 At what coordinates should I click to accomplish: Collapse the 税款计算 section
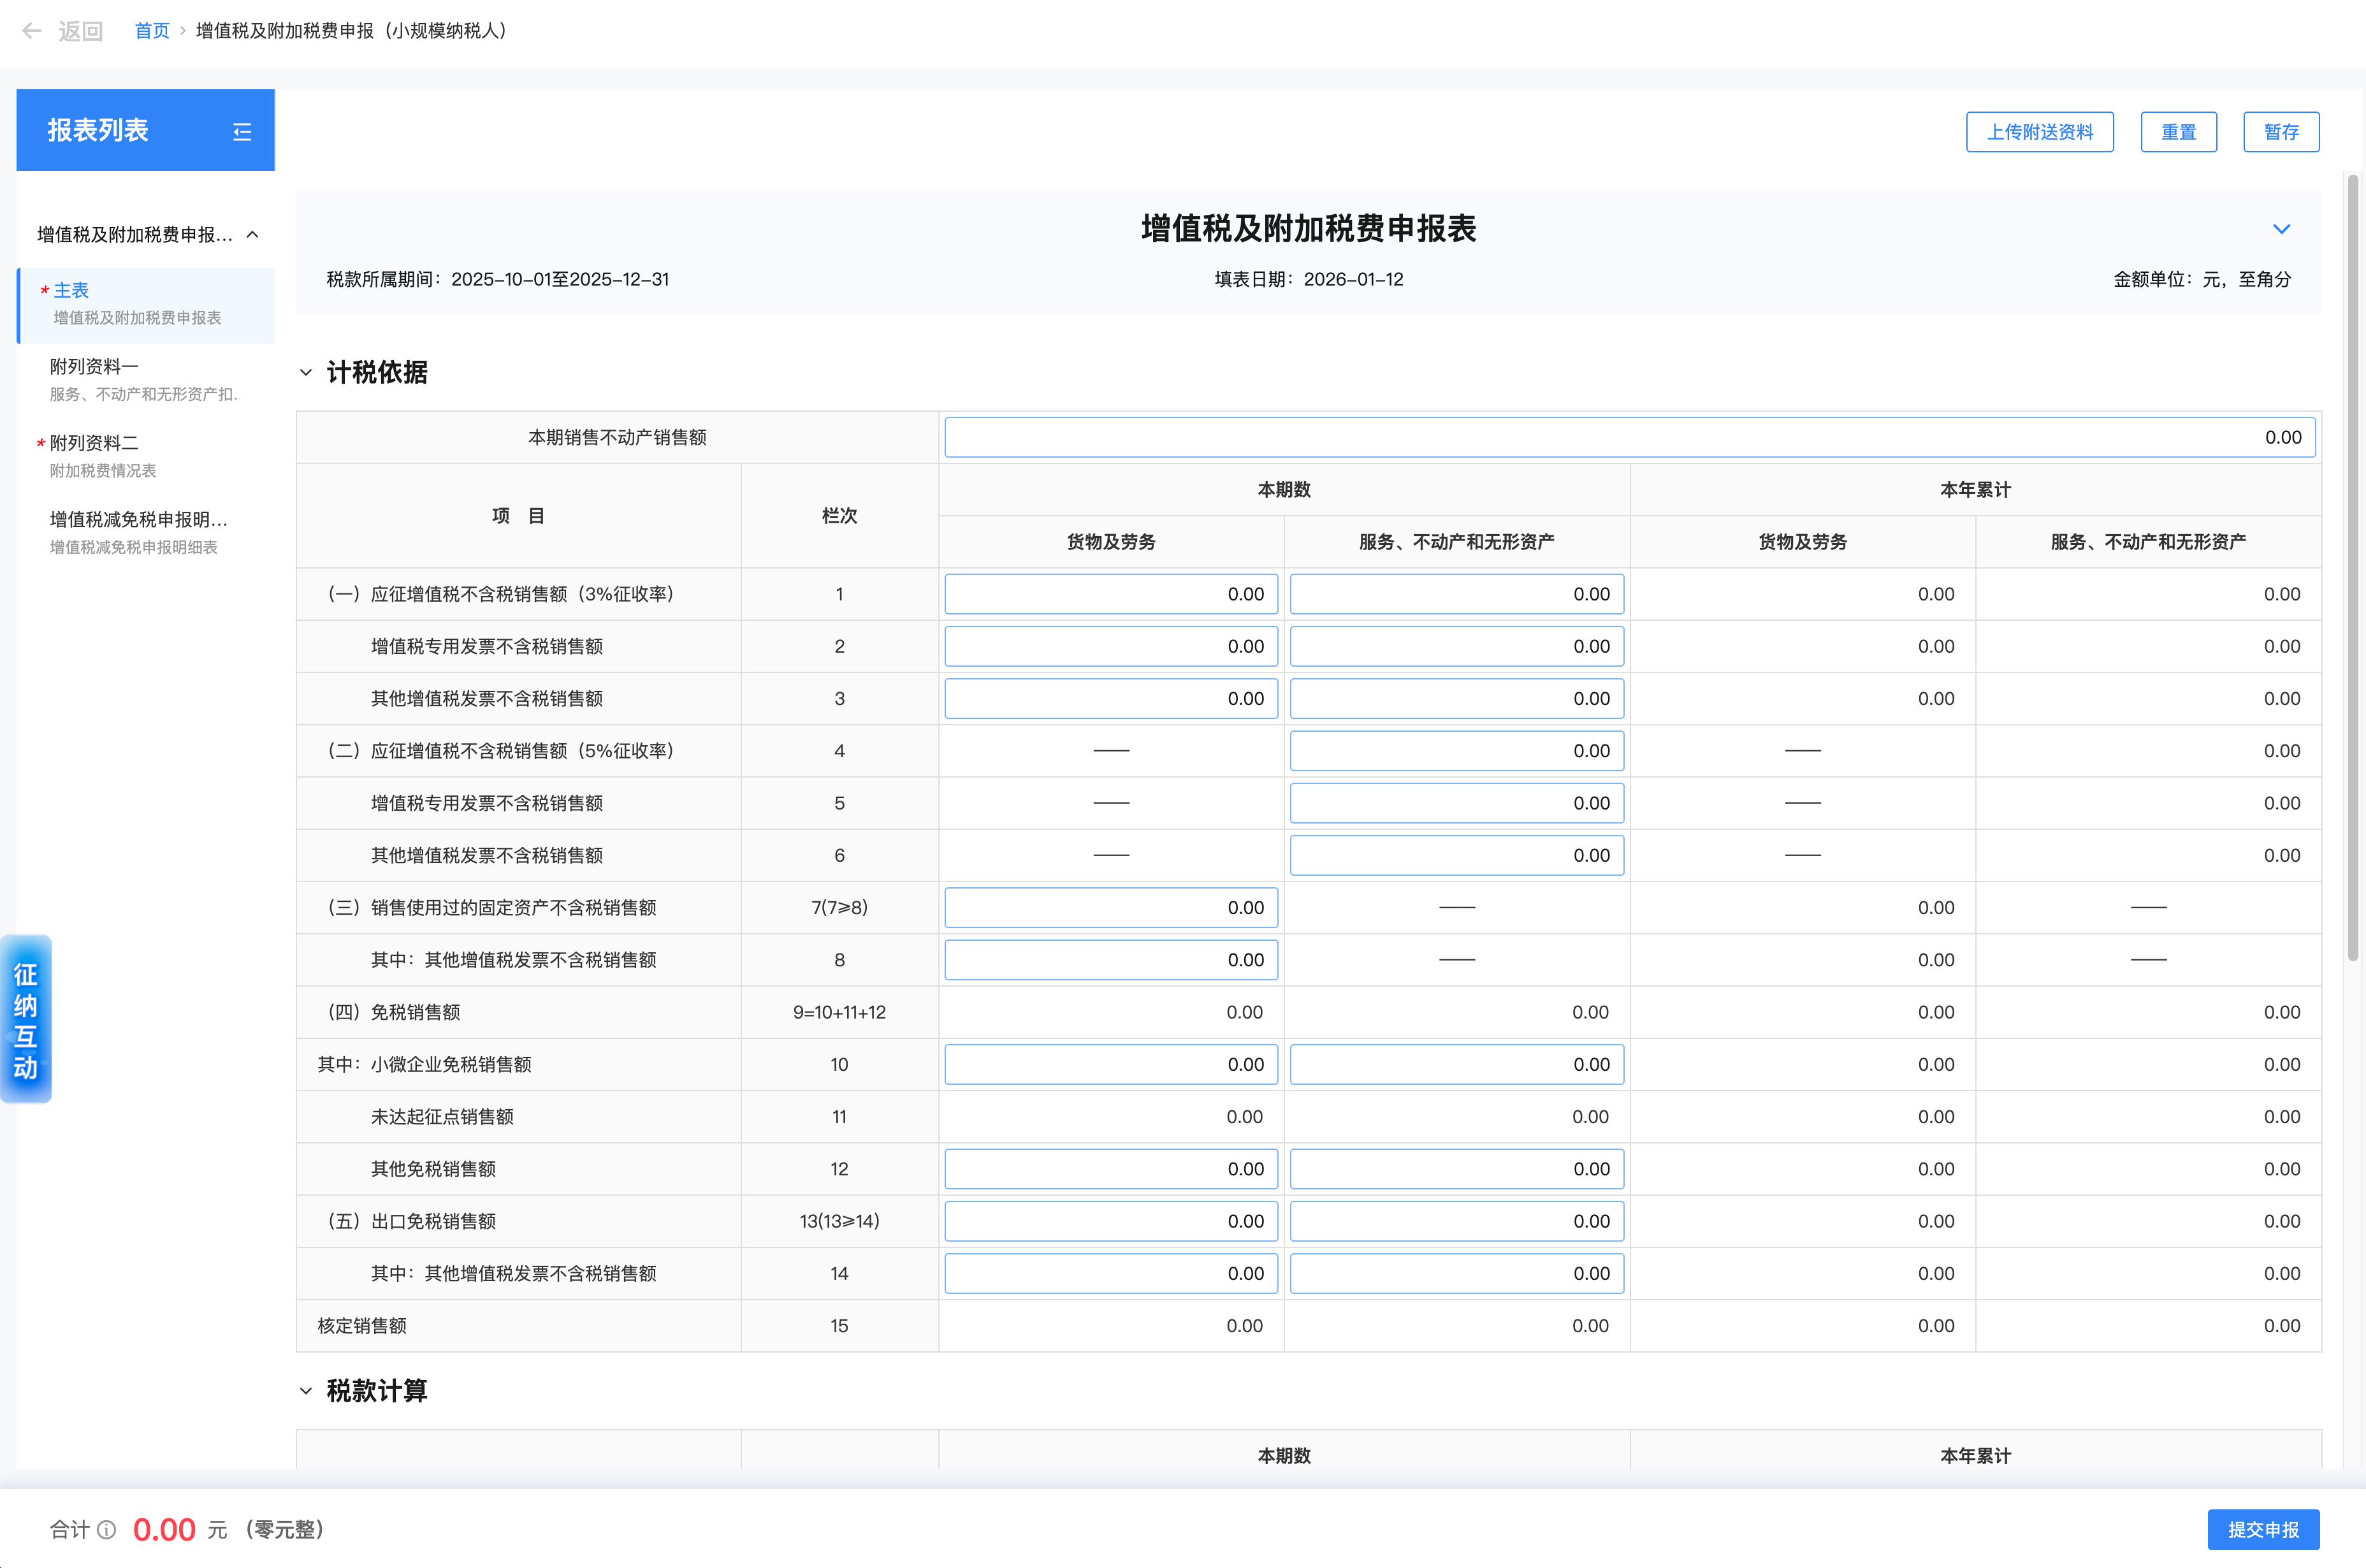click(x=306, y=1391)
